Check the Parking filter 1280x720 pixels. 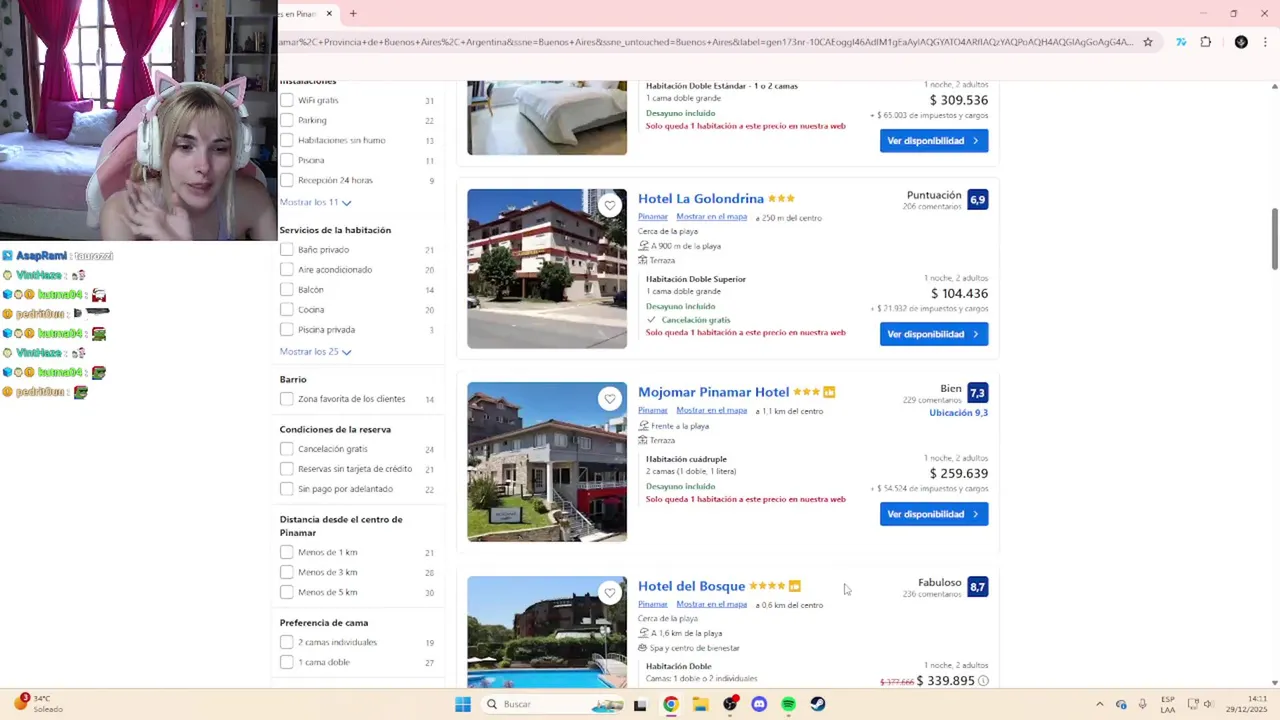point(287,120)
